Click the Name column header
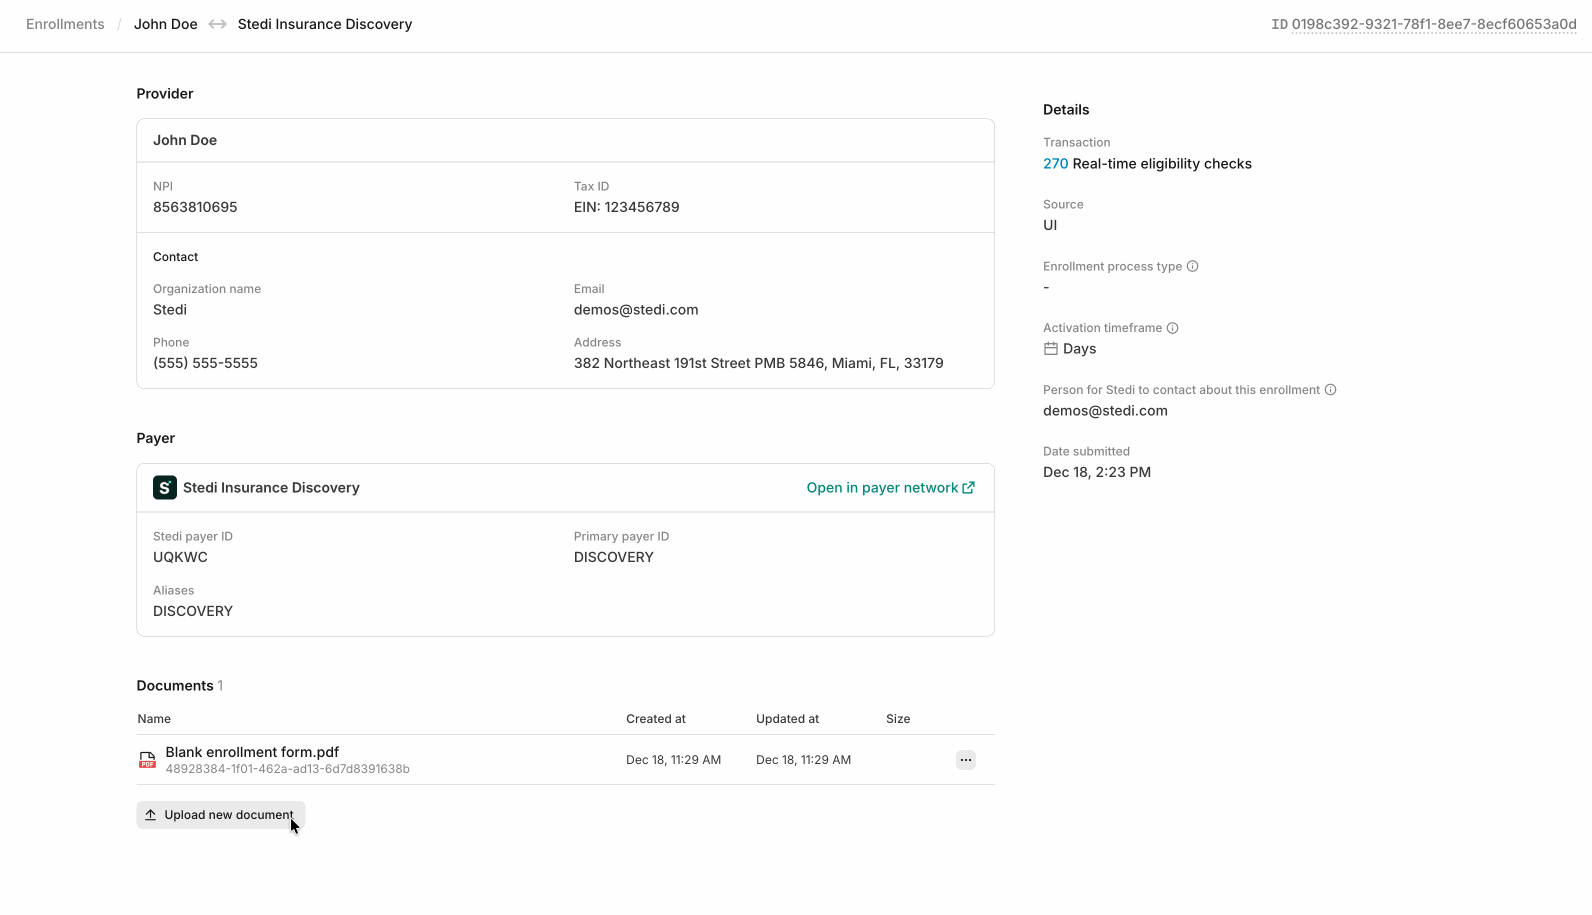Viewport: 1592px width, 915px height. 154,719
